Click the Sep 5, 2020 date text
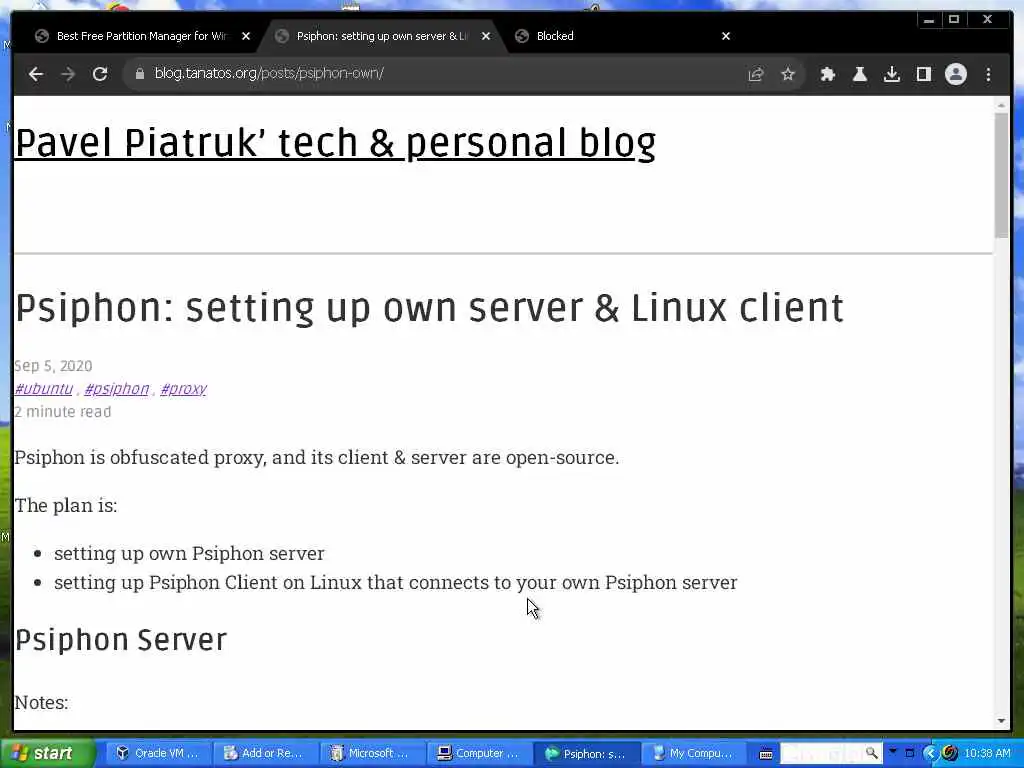Image resolution: width=1024 pixels, height=768 pixels. tap(53, 366)
